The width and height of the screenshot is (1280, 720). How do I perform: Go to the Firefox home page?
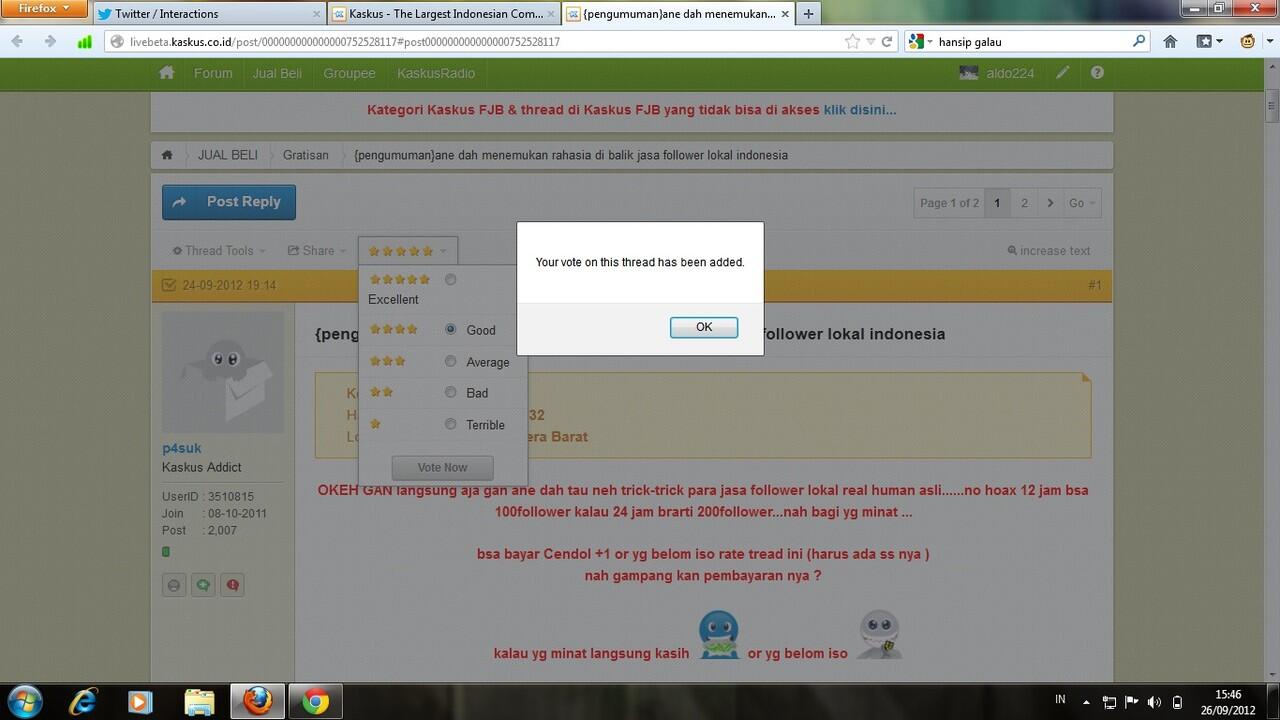tap(1170, 42)
